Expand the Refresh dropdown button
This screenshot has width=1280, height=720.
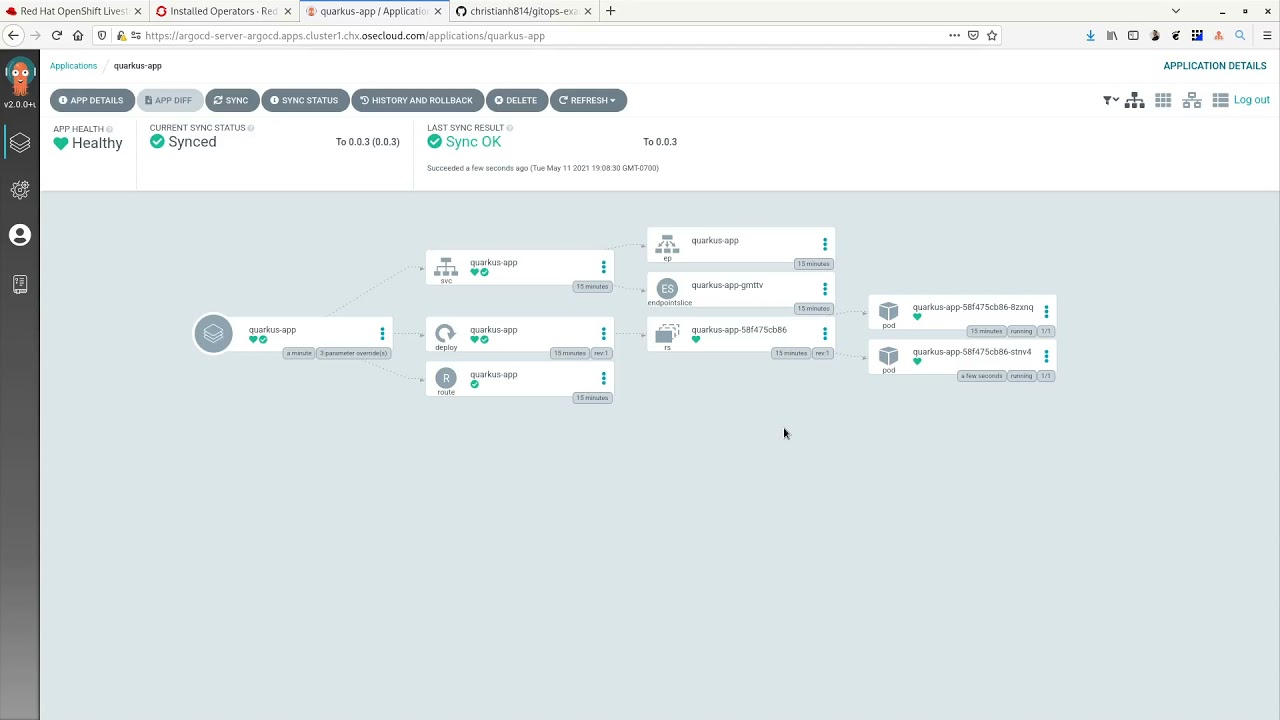coord(588,100)
